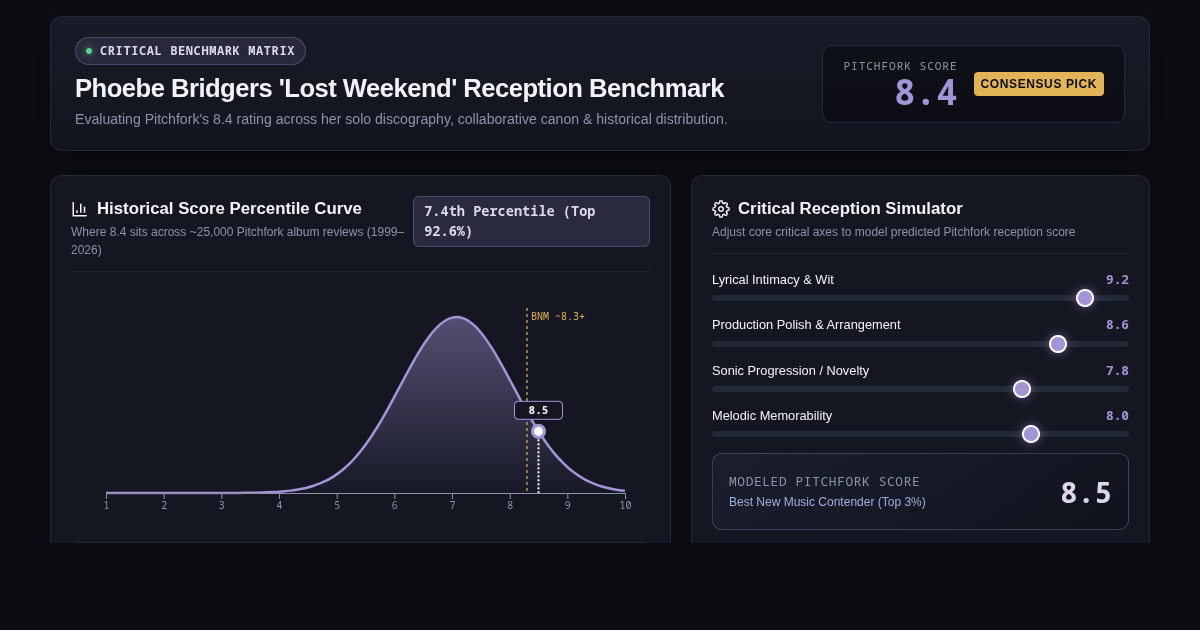1200x630 pixels.
Task: Click the Pitchfork Score 8.4 value
Action: point(925,93)
